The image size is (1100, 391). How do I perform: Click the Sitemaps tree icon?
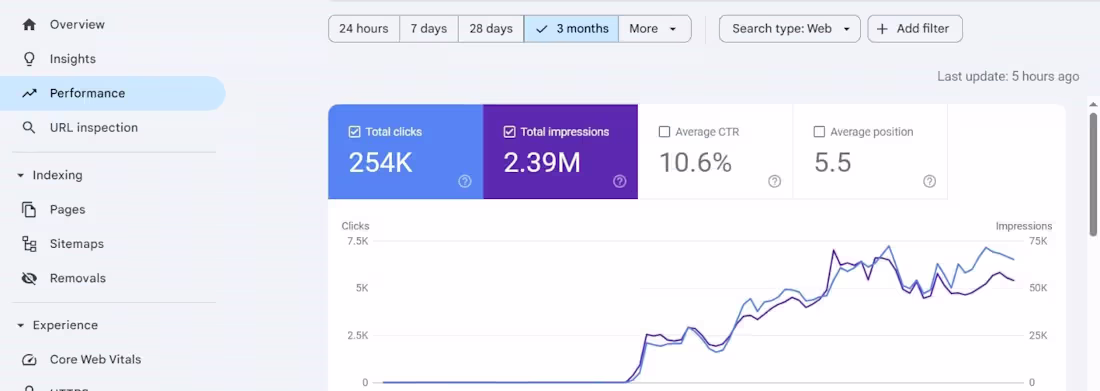point(29,244)
